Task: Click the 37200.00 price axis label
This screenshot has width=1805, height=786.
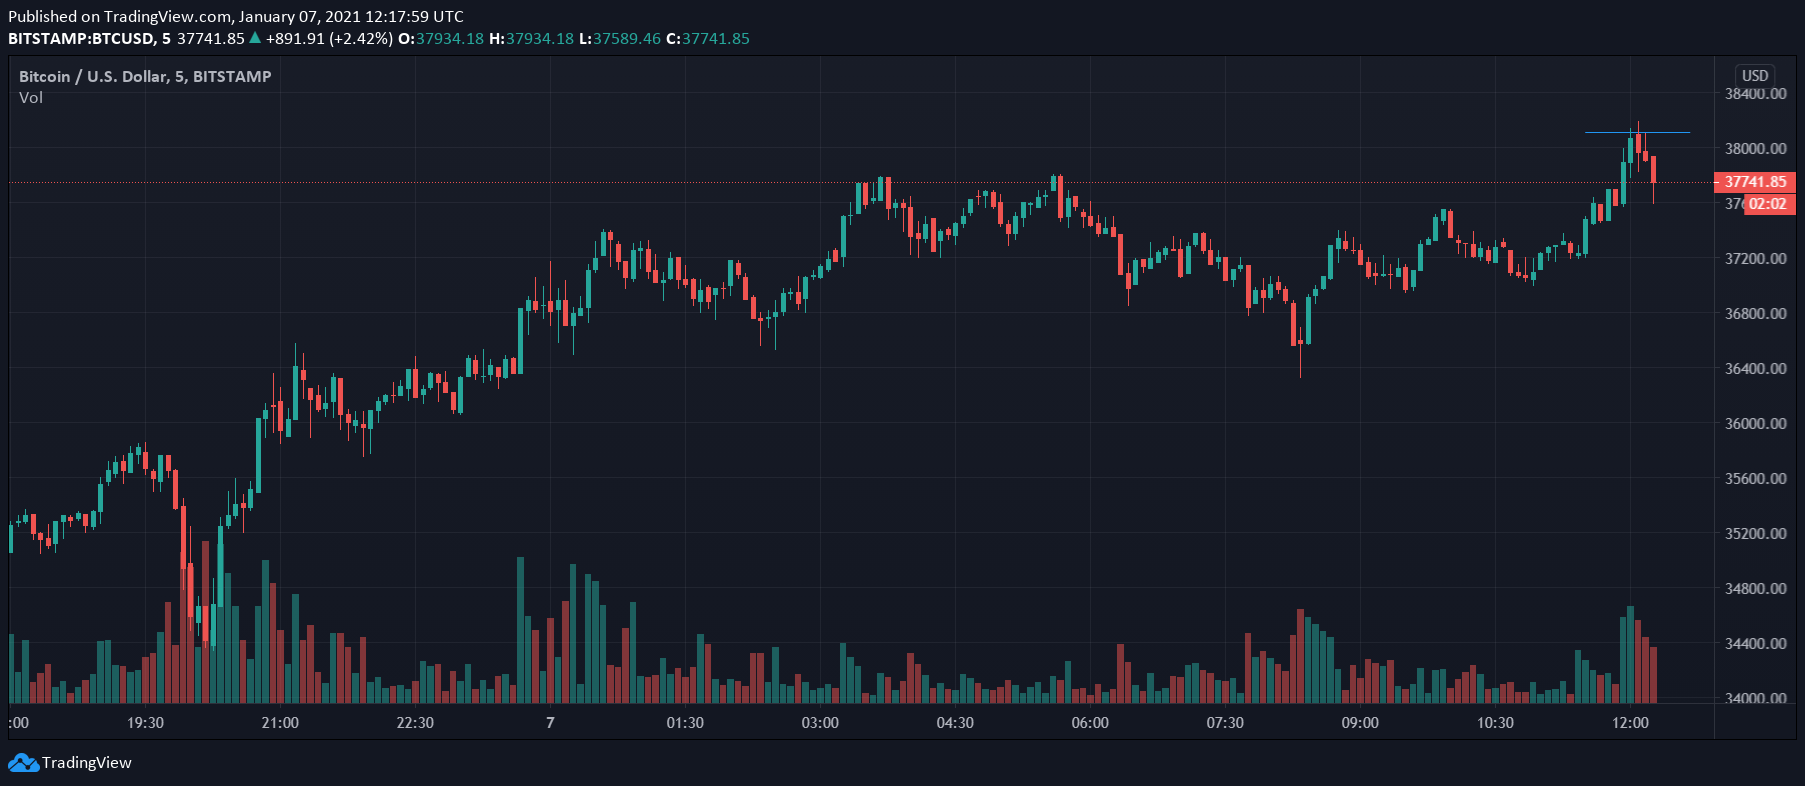Action: pos(1755,259)
